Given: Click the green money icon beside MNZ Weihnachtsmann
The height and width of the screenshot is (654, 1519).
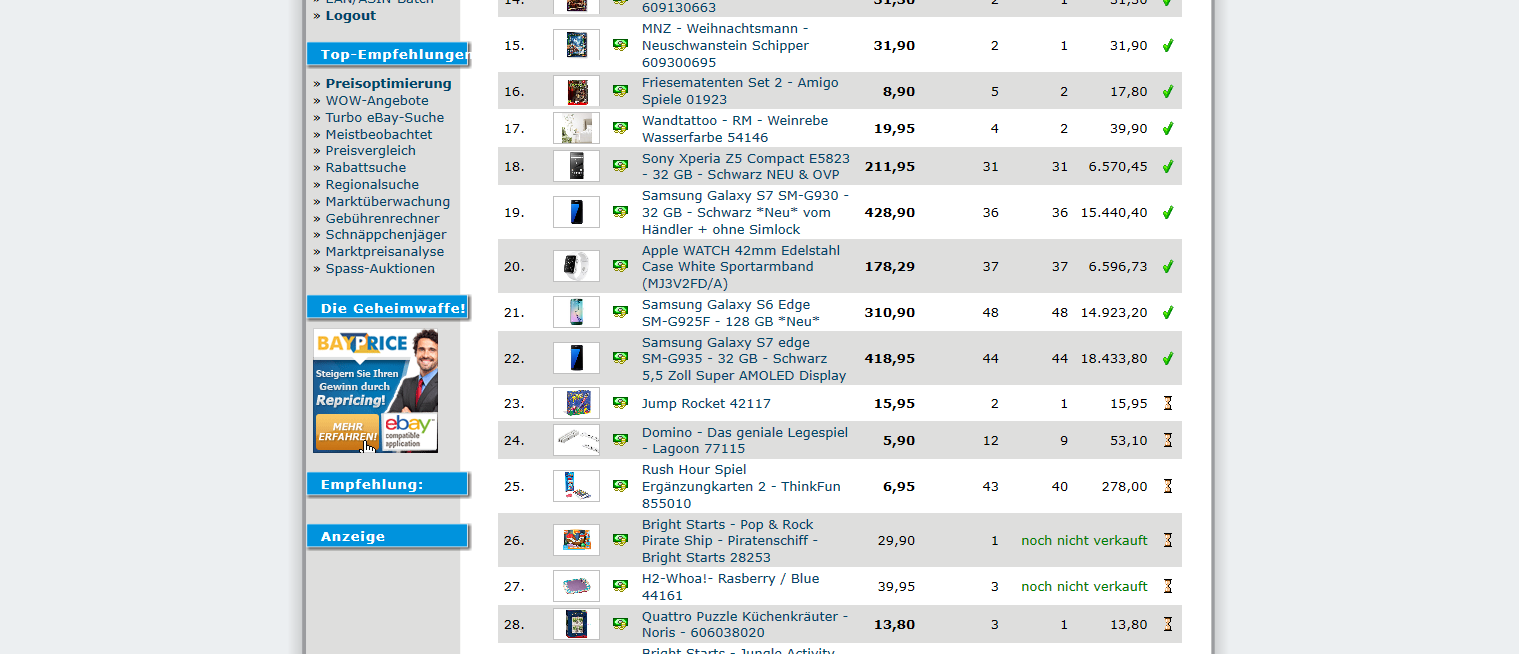Looking at the screenshot, I should click(620, 45).
